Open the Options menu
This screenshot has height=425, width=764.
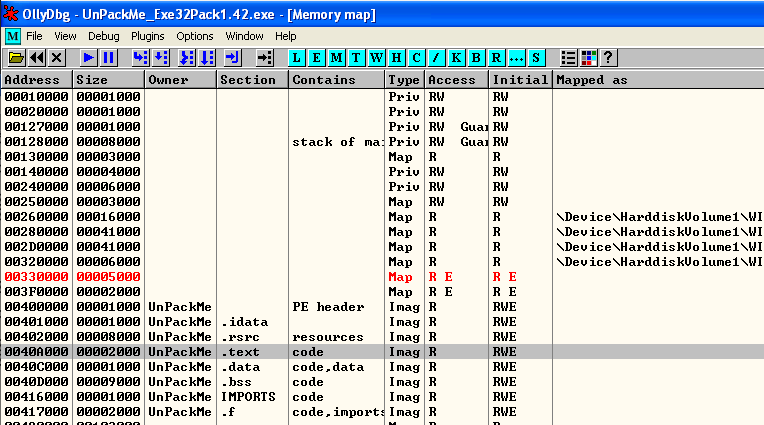point(195,36)
